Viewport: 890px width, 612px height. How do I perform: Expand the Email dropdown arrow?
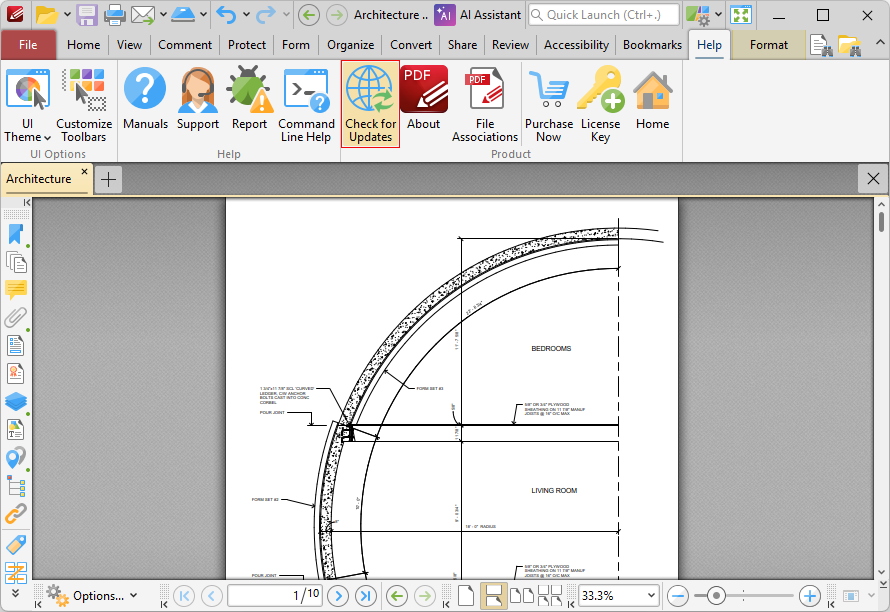click(x=163, y=15)
